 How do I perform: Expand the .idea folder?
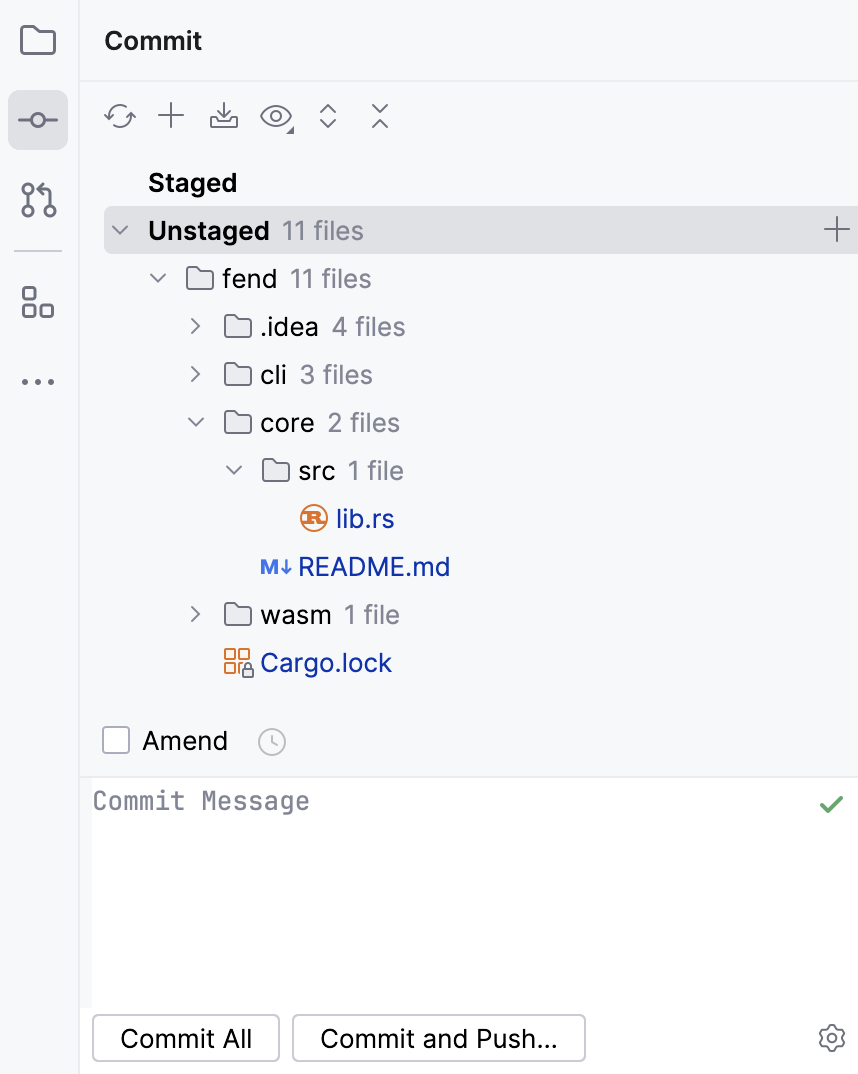point(195,326)
